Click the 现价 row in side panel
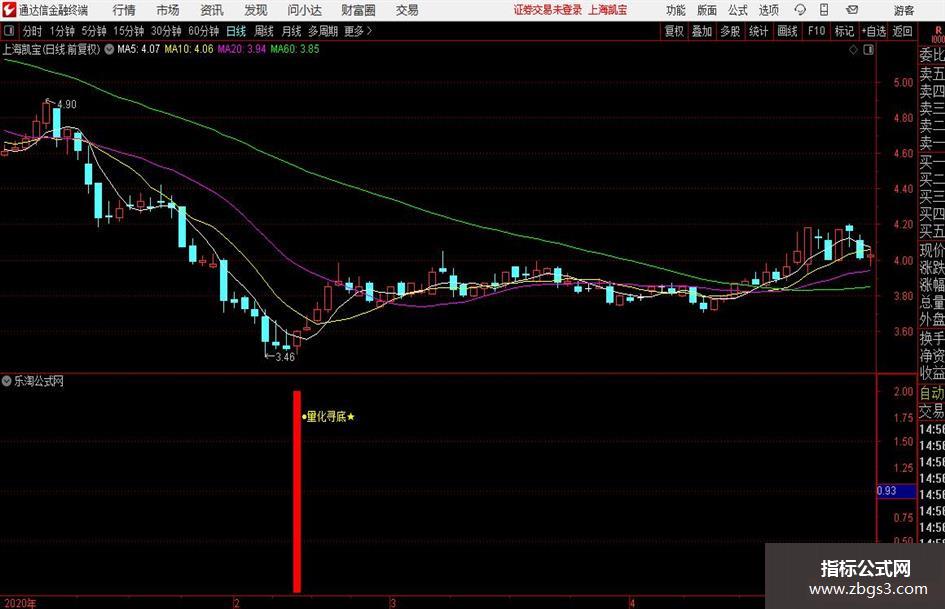The image size is (945, 609). click(932, 250)
